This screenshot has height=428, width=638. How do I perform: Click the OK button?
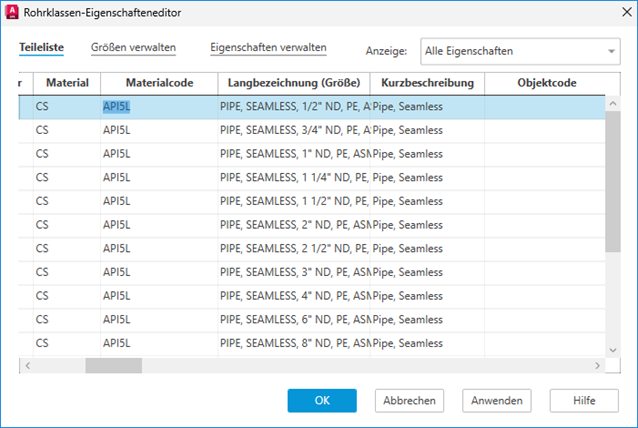click(322, 401)
